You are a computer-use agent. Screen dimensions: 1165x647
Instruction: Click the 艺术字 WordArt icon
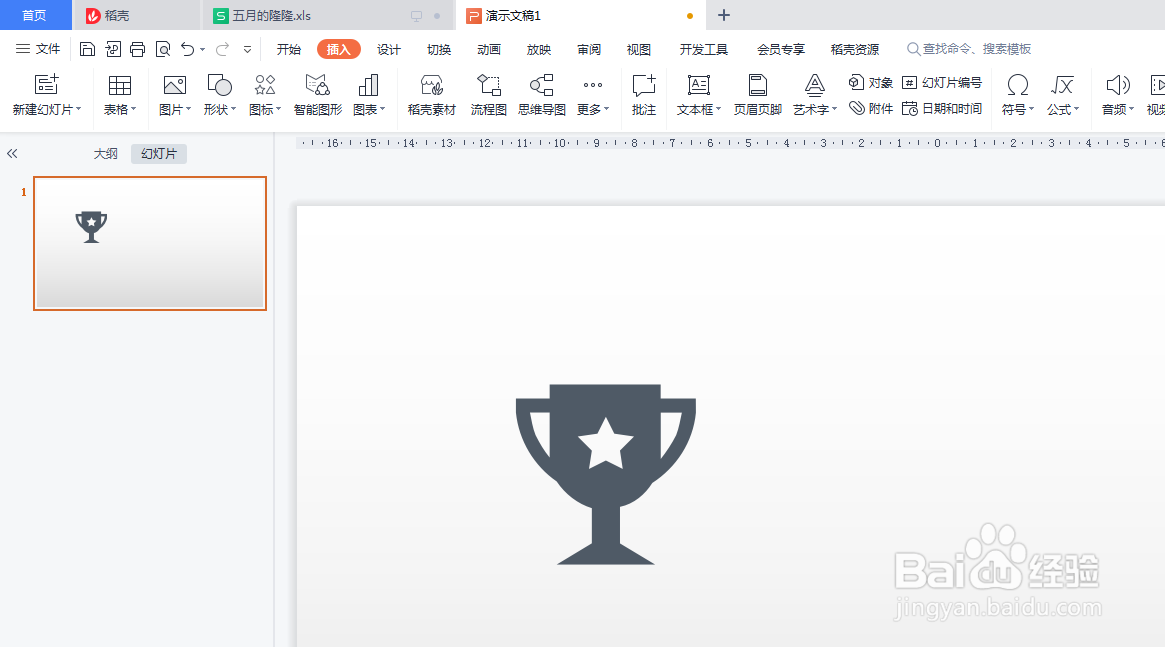coord(814,85)
